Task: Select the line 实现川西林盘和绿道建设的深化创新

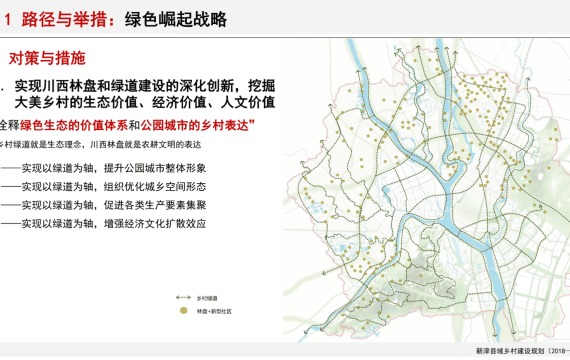Action: tap(124, 86)
